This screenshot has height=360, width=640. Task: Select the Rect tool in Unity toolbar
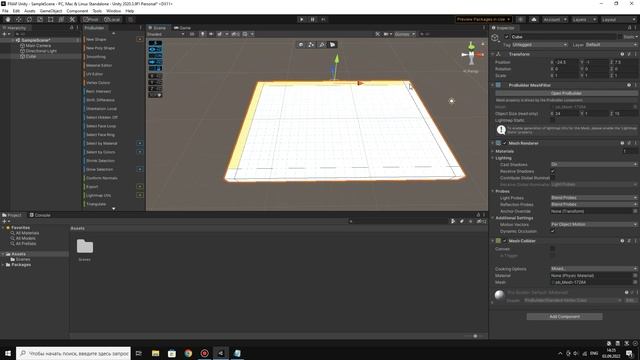click(x=51, y=19)
